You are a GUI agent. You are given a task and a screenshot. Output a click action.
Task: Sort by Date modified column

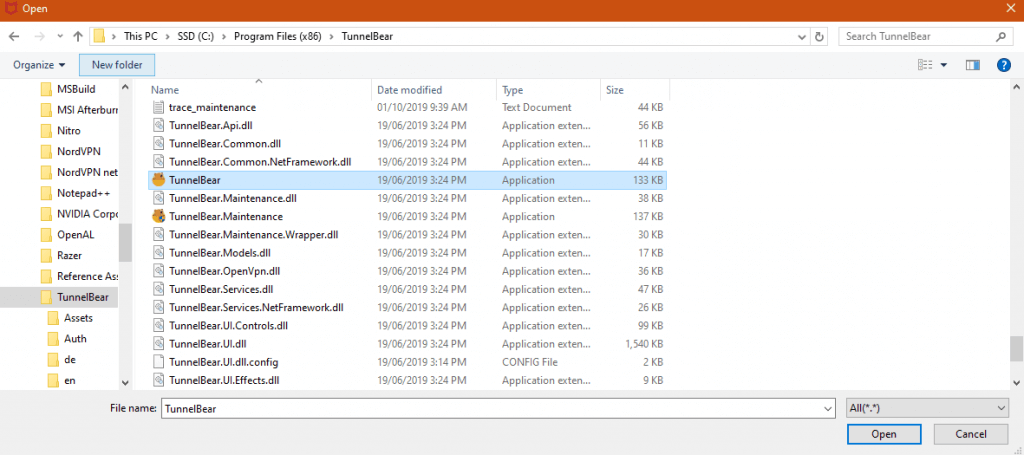409,90
